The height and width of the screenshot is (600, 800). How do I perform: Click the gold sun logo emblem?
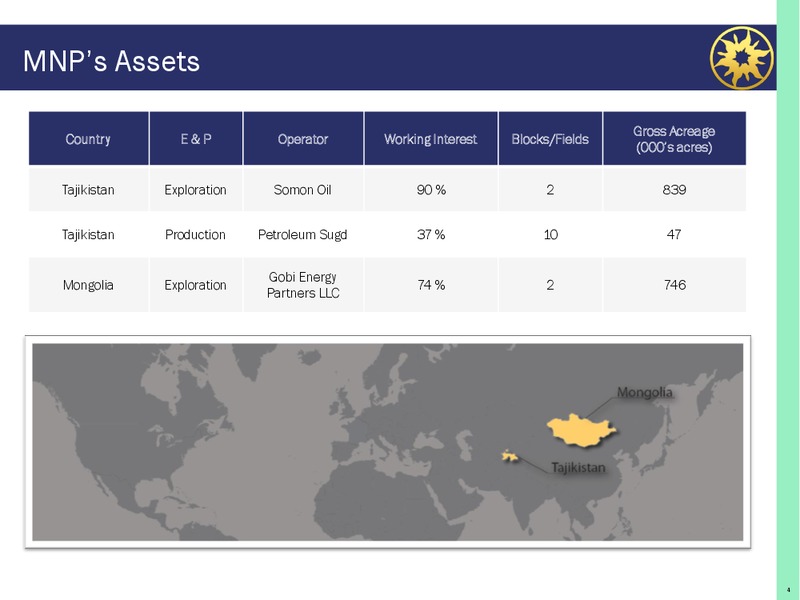click(742, 58)
